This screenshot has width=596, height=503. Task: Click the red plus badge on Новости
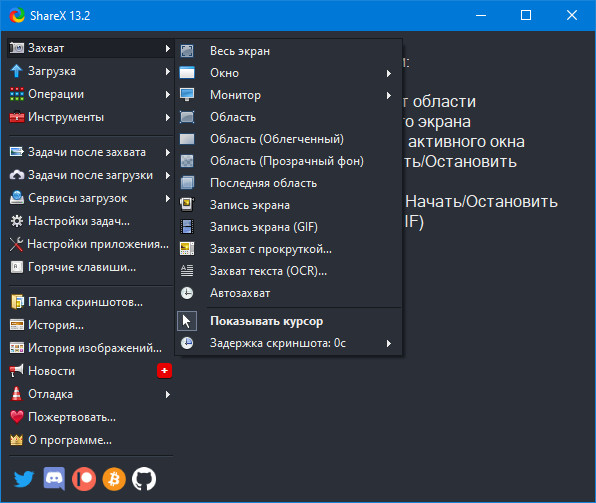(165, 371)
